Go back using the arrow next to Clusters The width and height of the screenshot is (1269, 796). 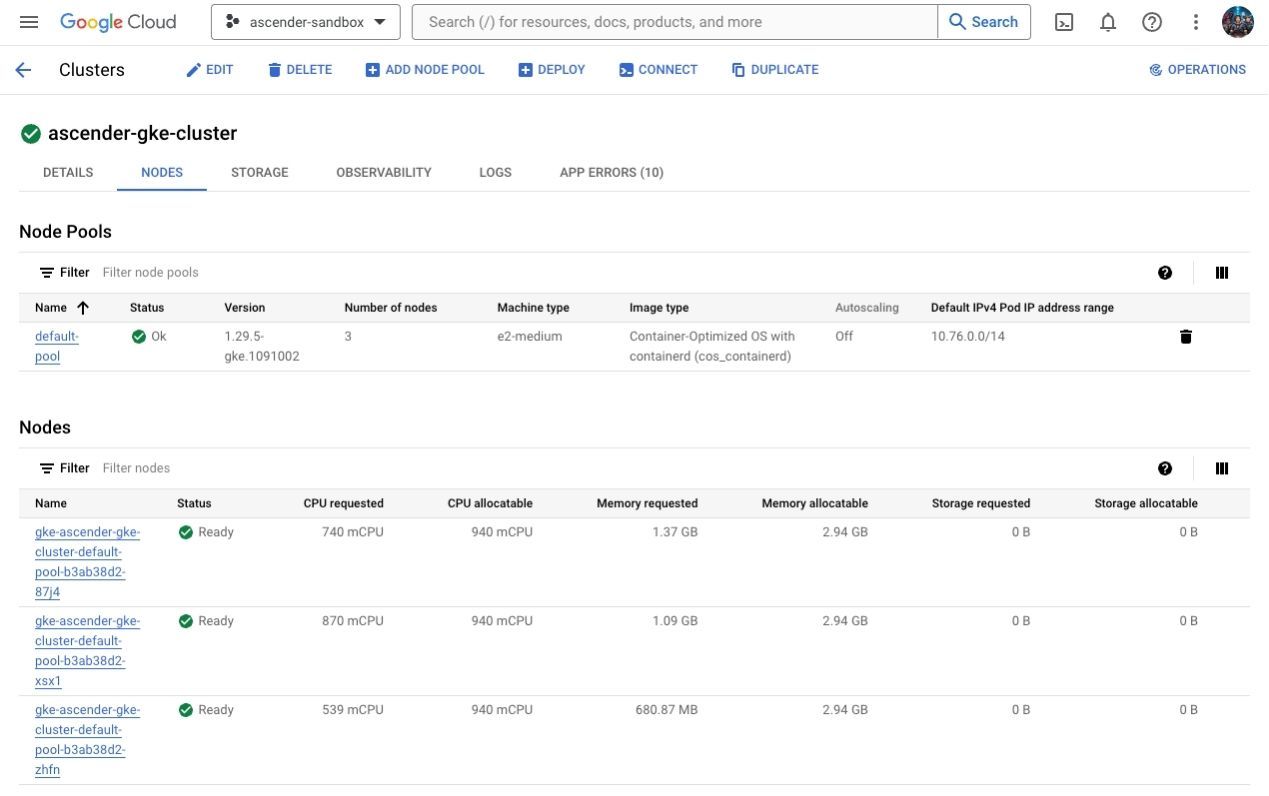tap(23, 70)
